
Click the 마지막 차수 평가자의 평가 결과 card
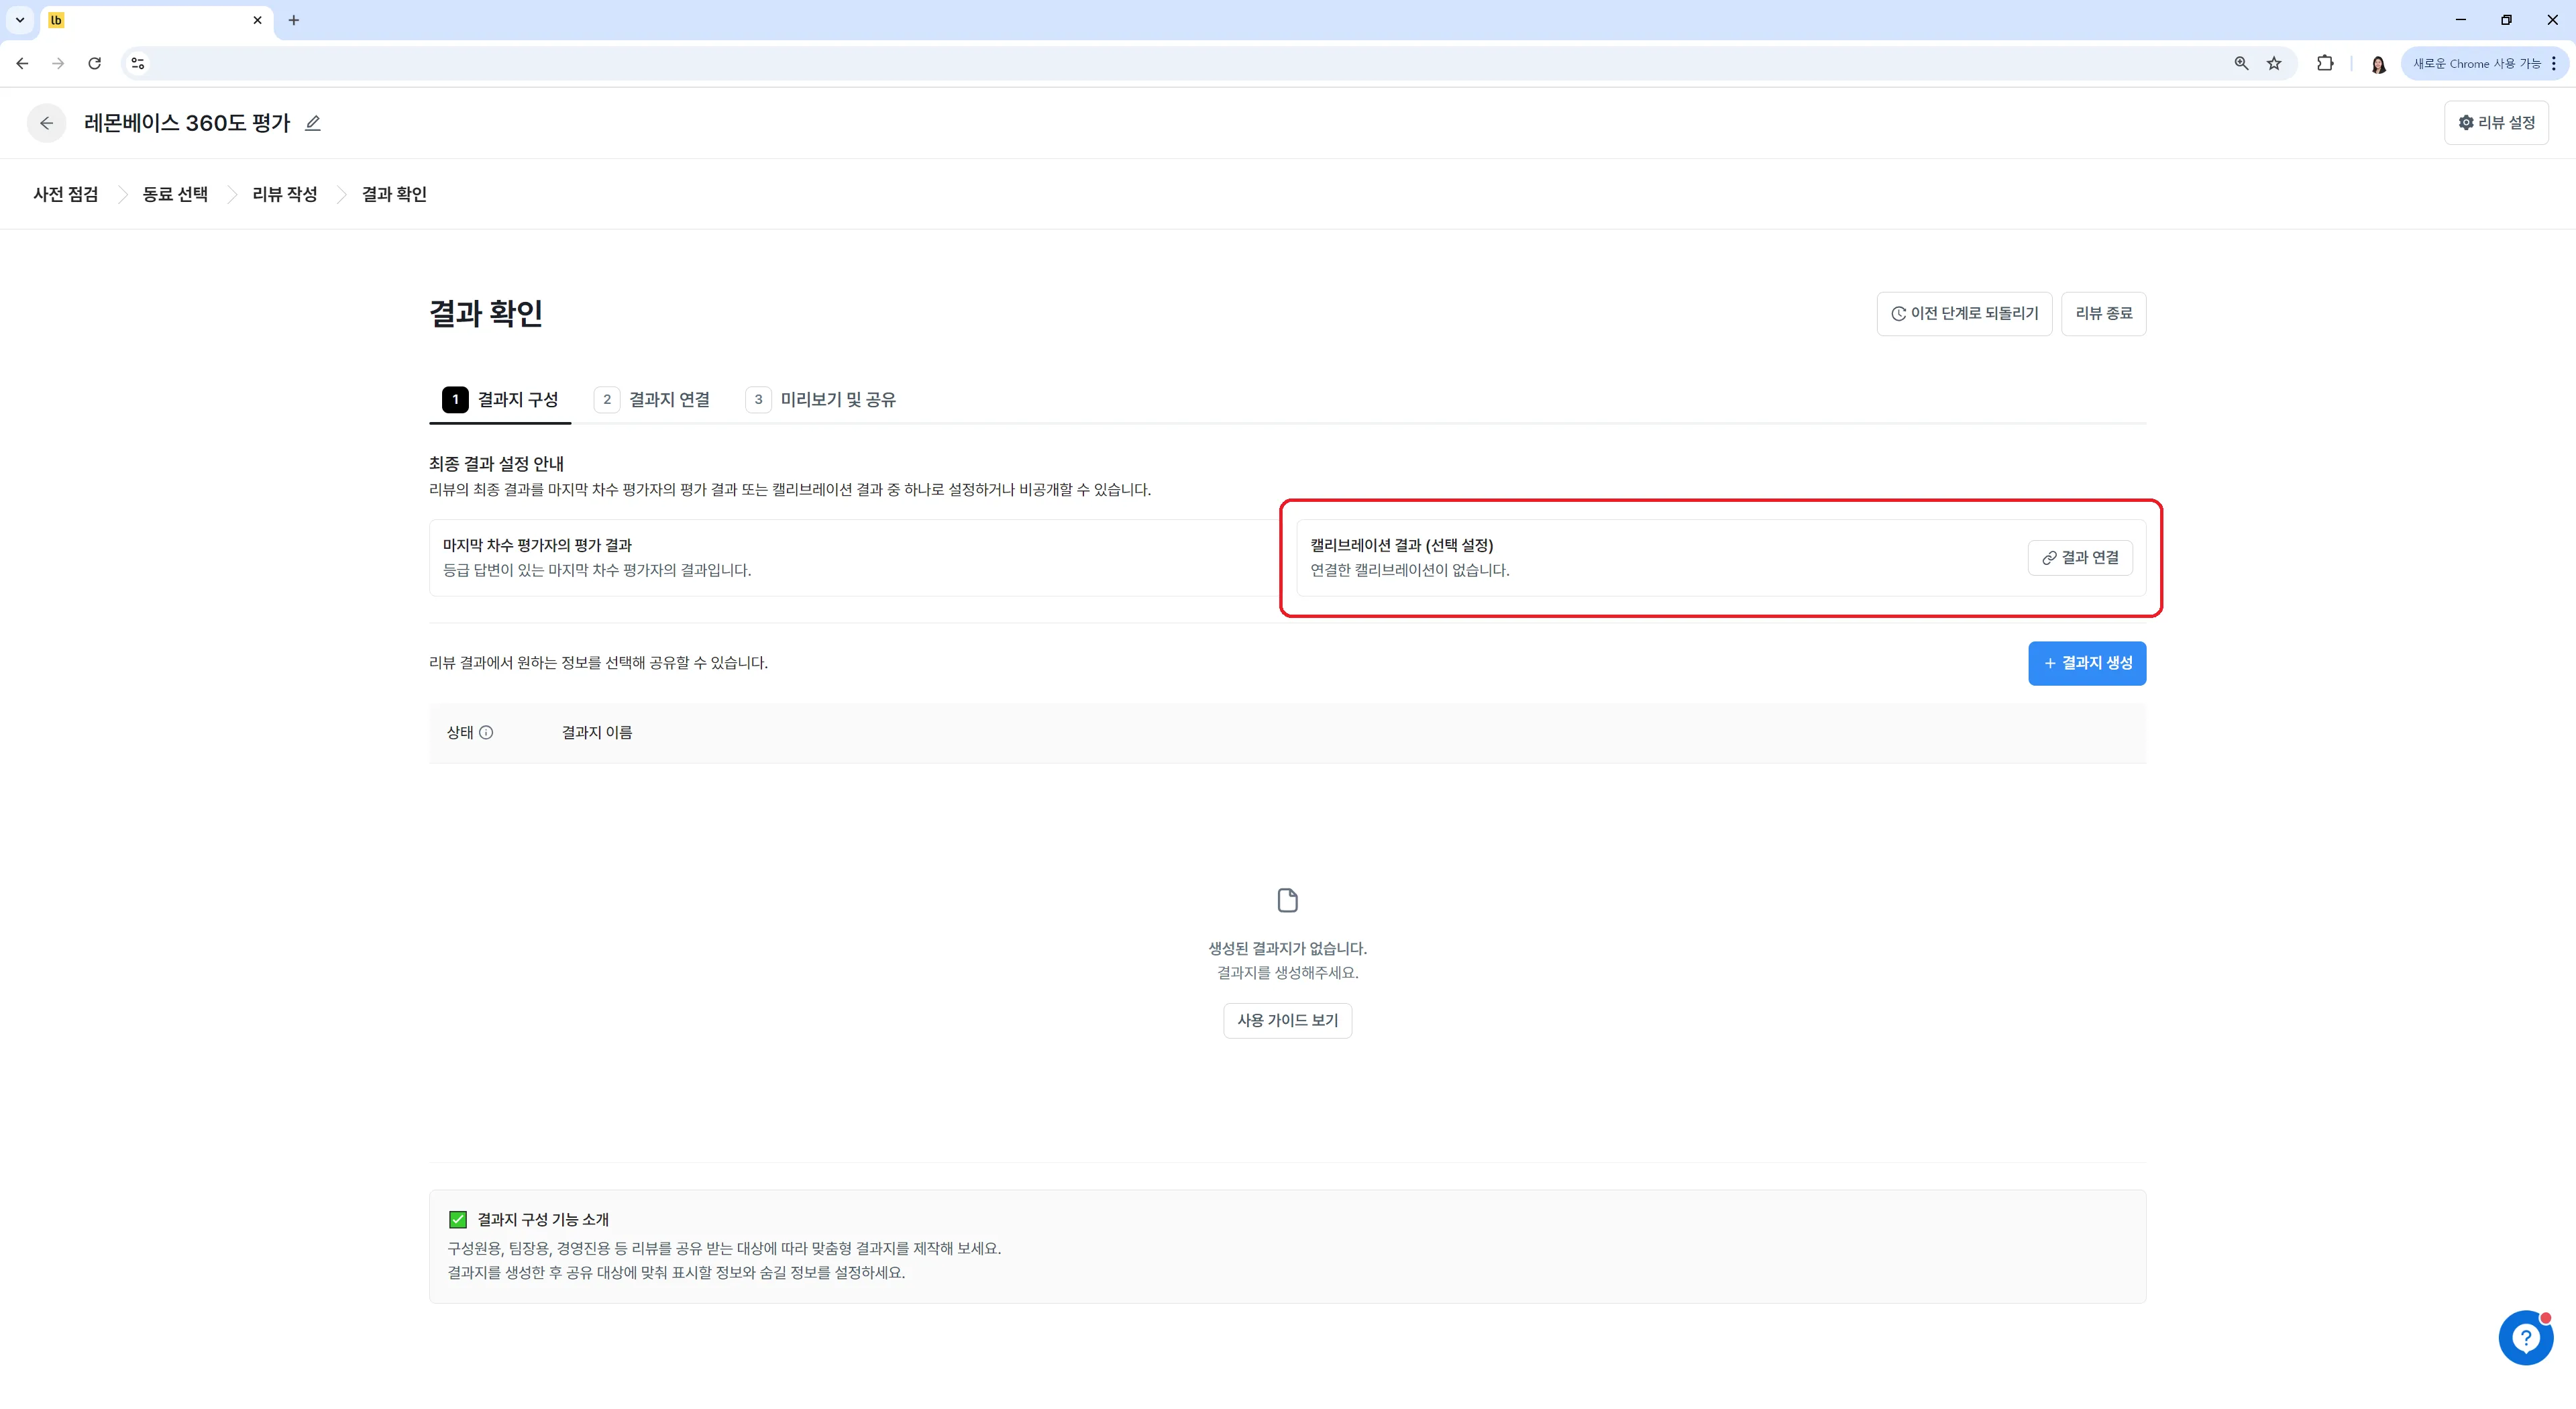(x=855, y=558)
